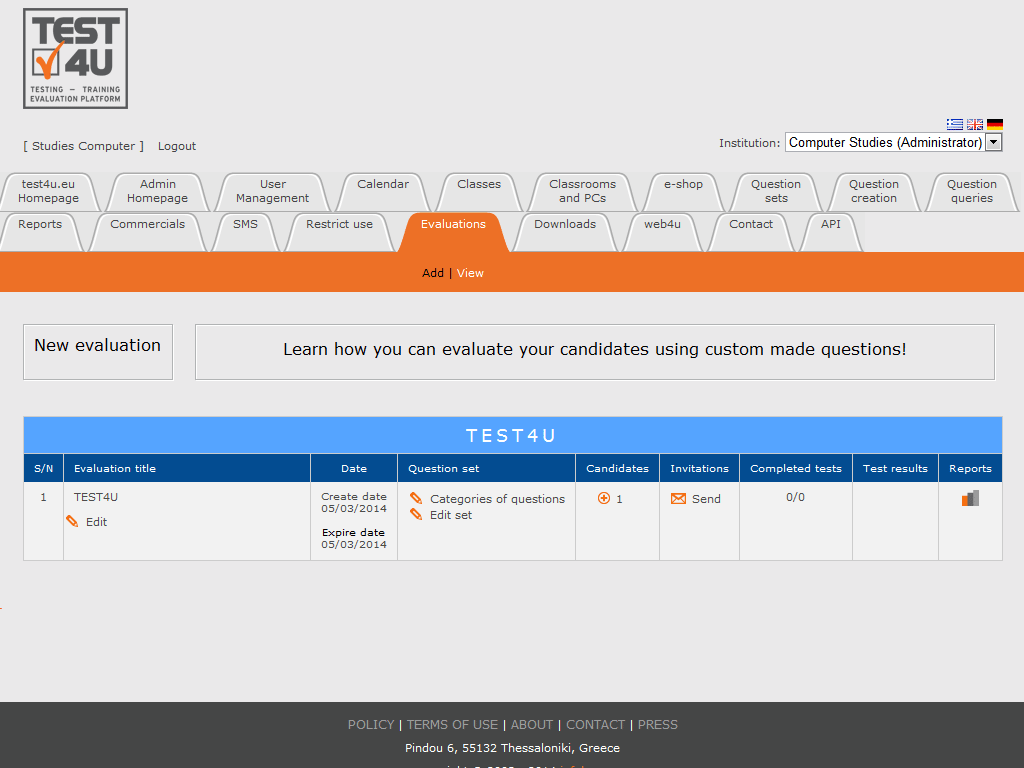Click the View submenu link
Image resolution: width=1024 pixels, height=768 pixels.
[x=470, y=273]
